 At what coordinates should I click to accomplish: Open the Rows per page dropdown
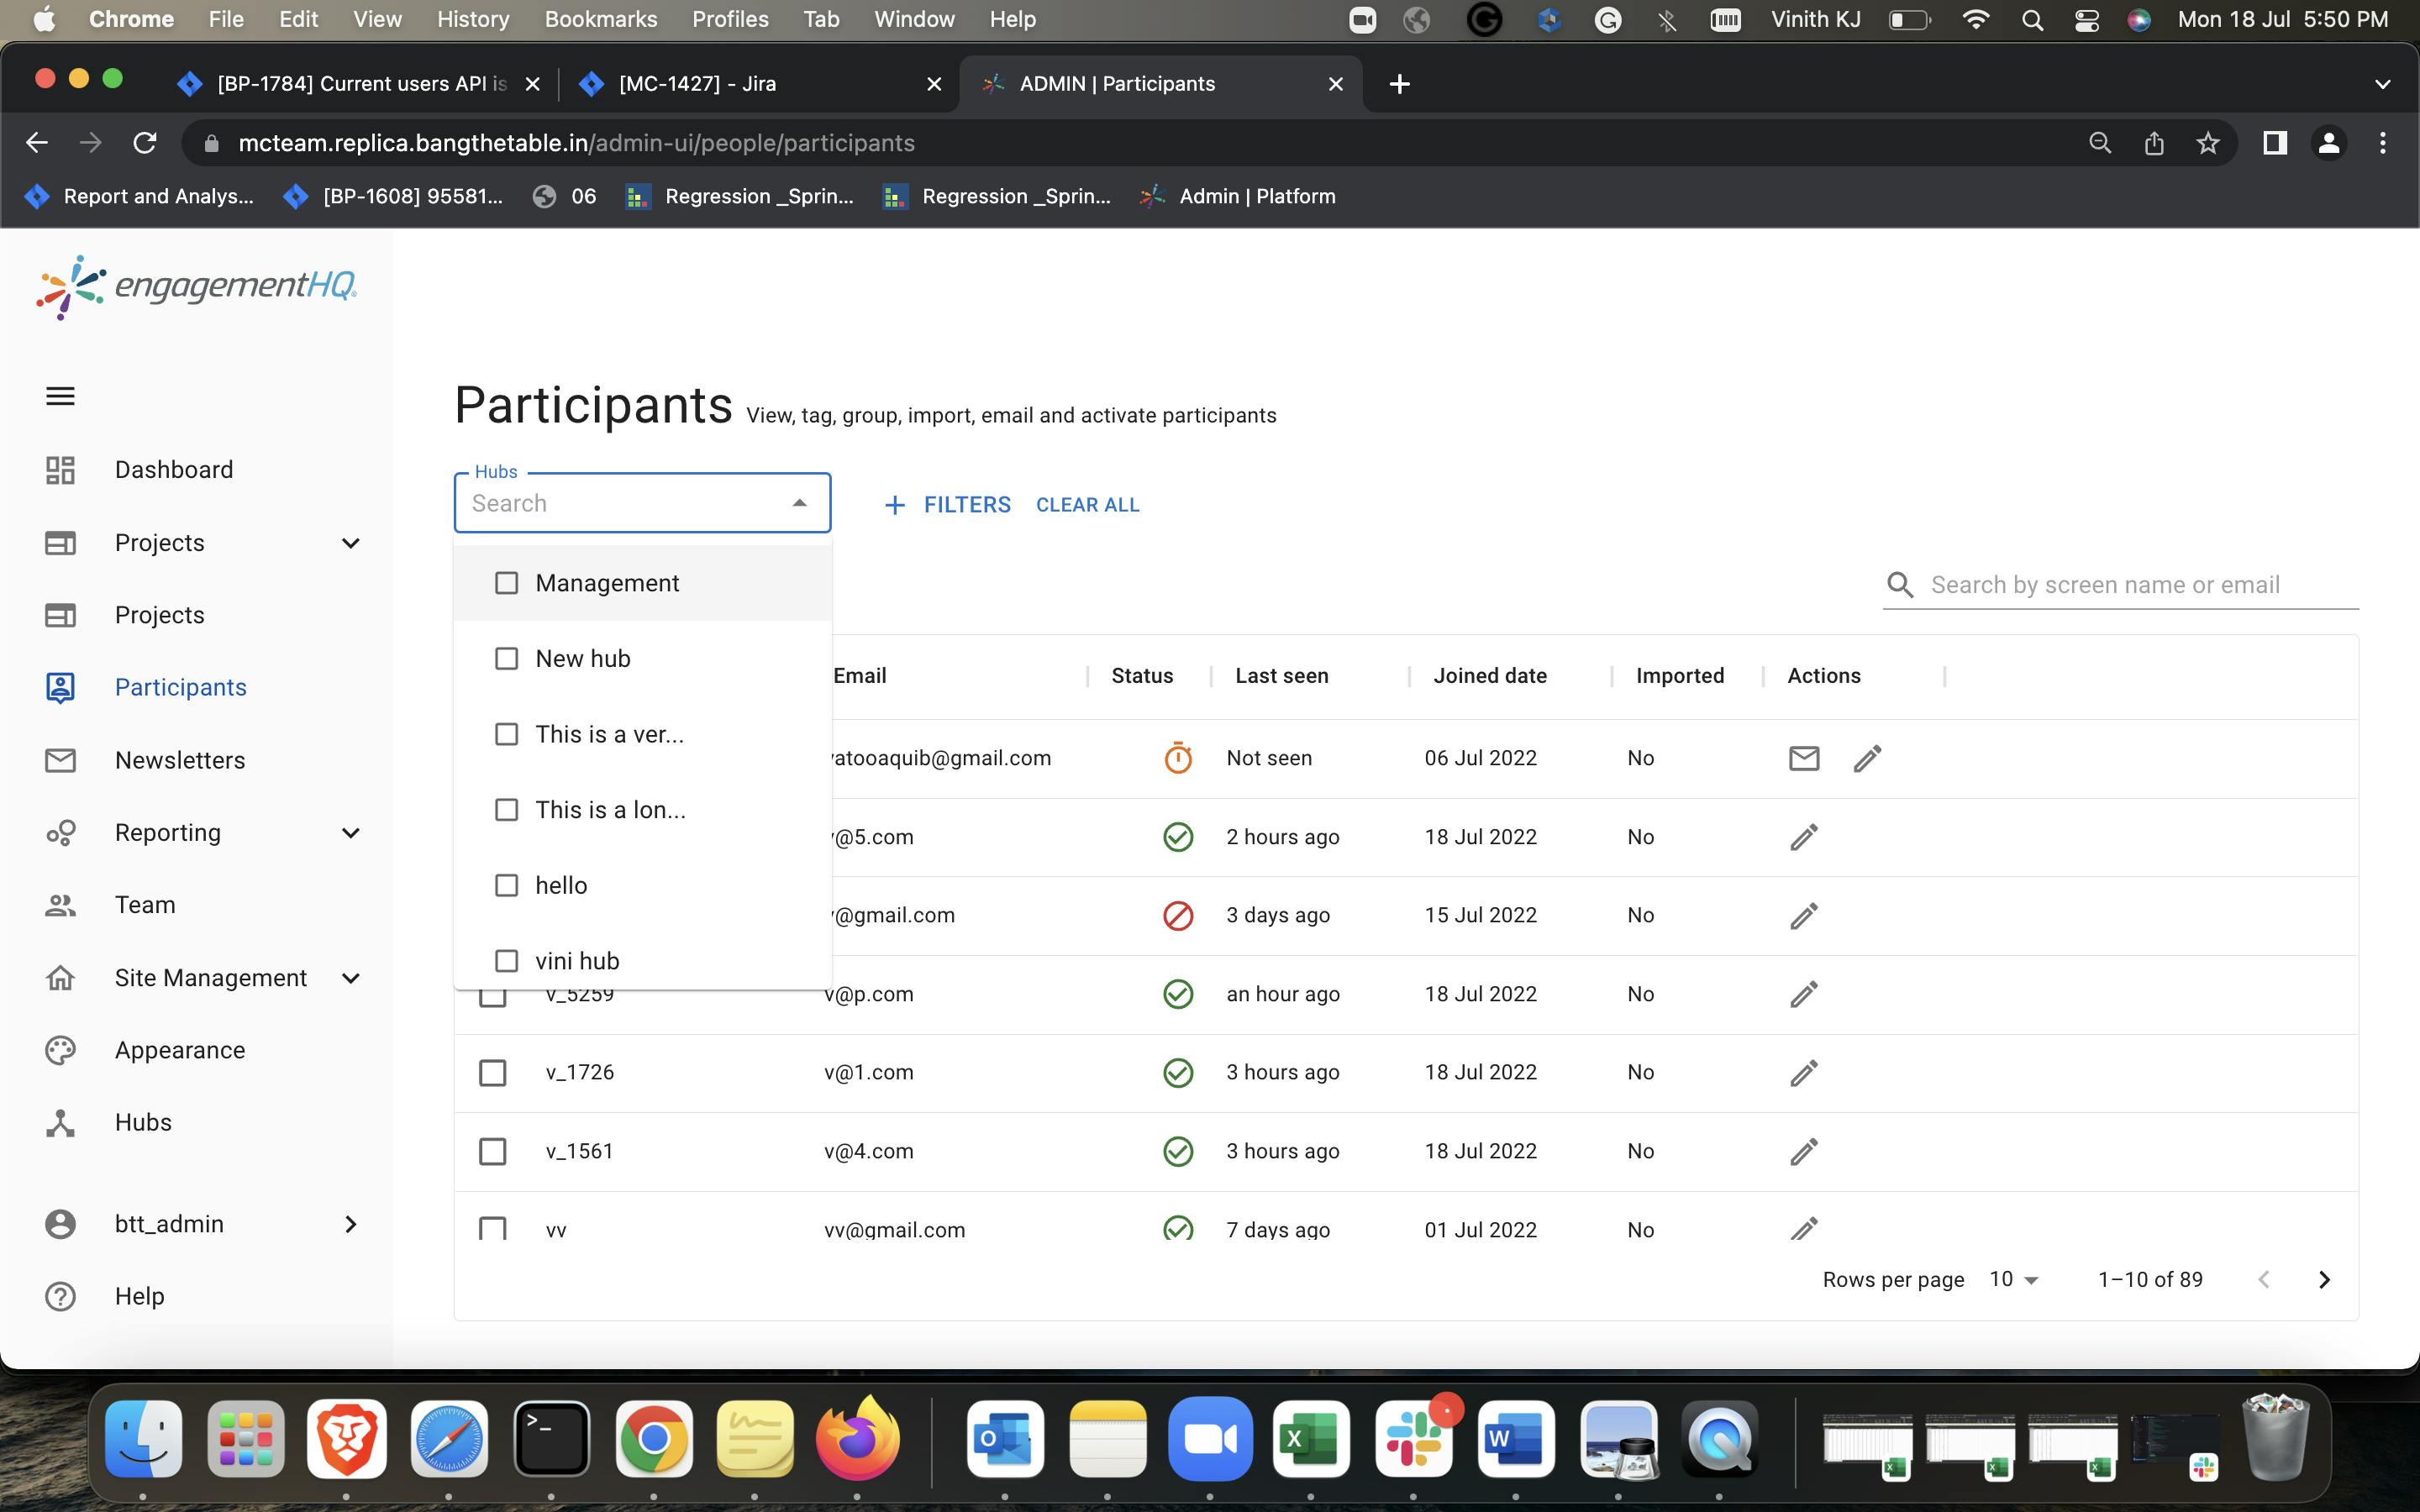pos(2014,1280)
